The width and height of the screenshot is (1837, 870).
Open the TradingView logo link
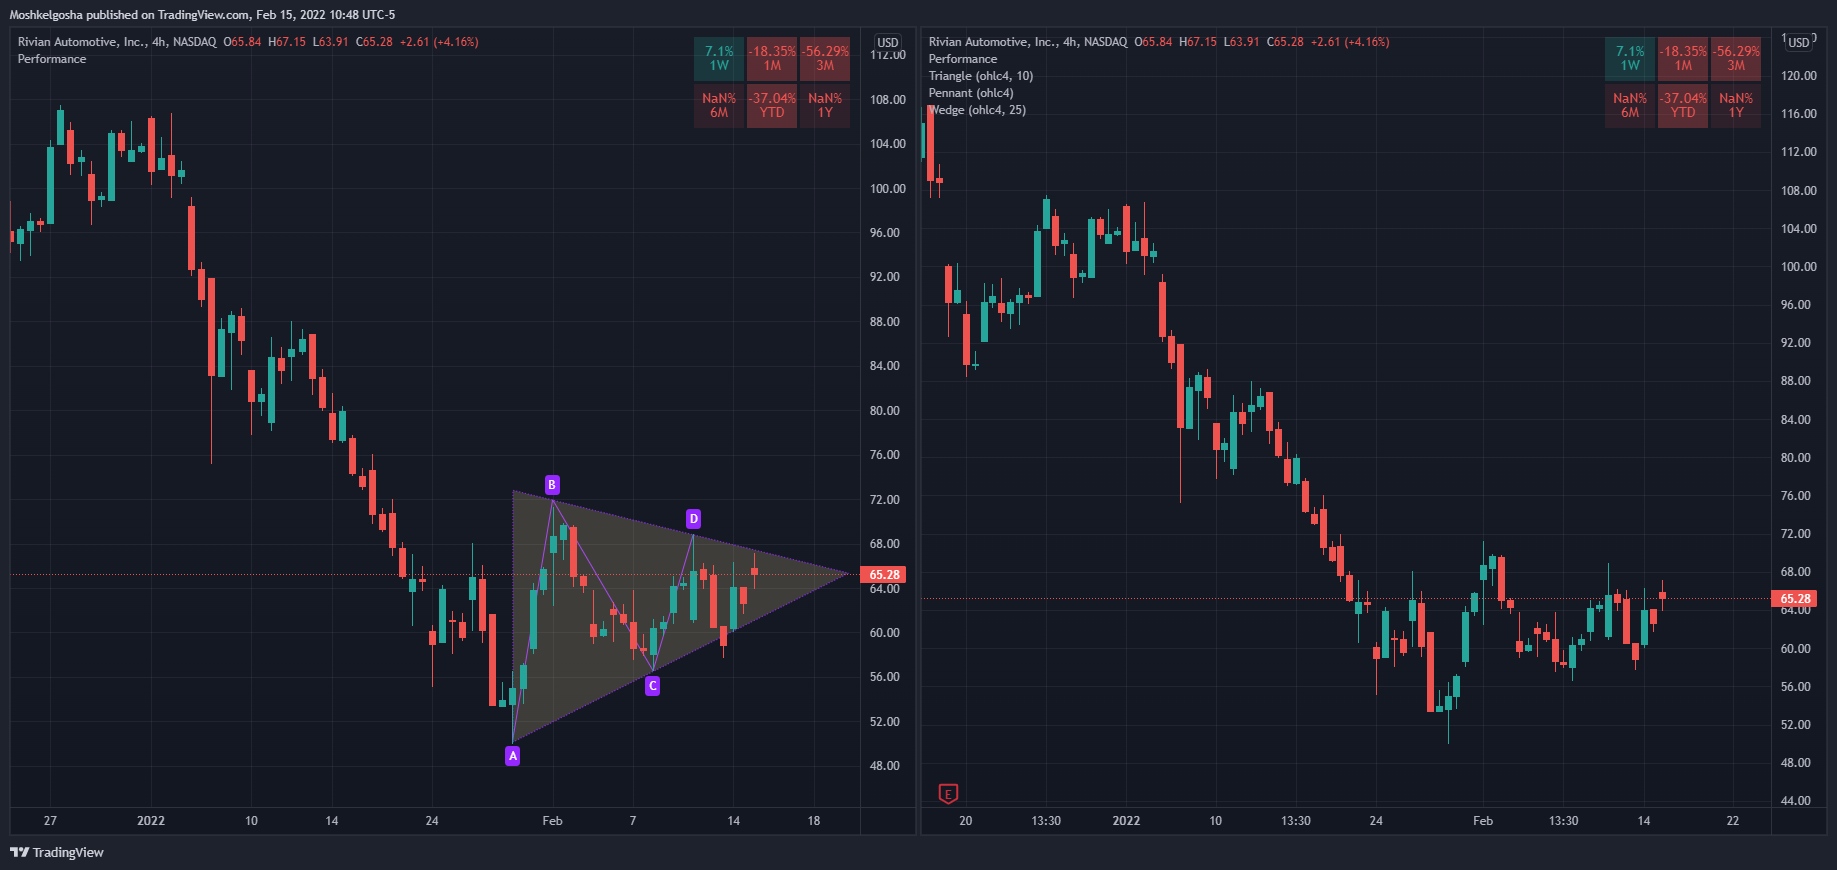[x=57, y=852]
